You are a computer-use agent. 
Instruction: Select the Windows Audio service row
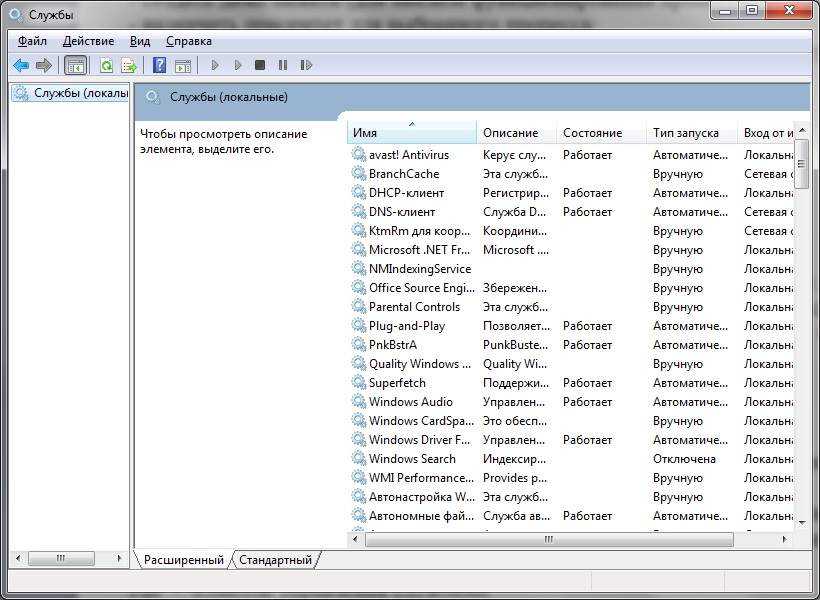(x=410, y=402)
